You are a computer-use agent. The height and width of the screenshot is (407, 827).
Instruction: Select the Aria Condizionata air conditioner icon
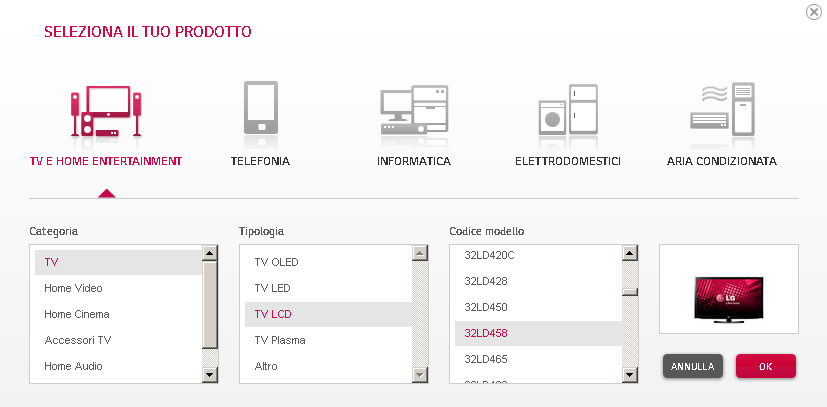click(x=722, y=109)
